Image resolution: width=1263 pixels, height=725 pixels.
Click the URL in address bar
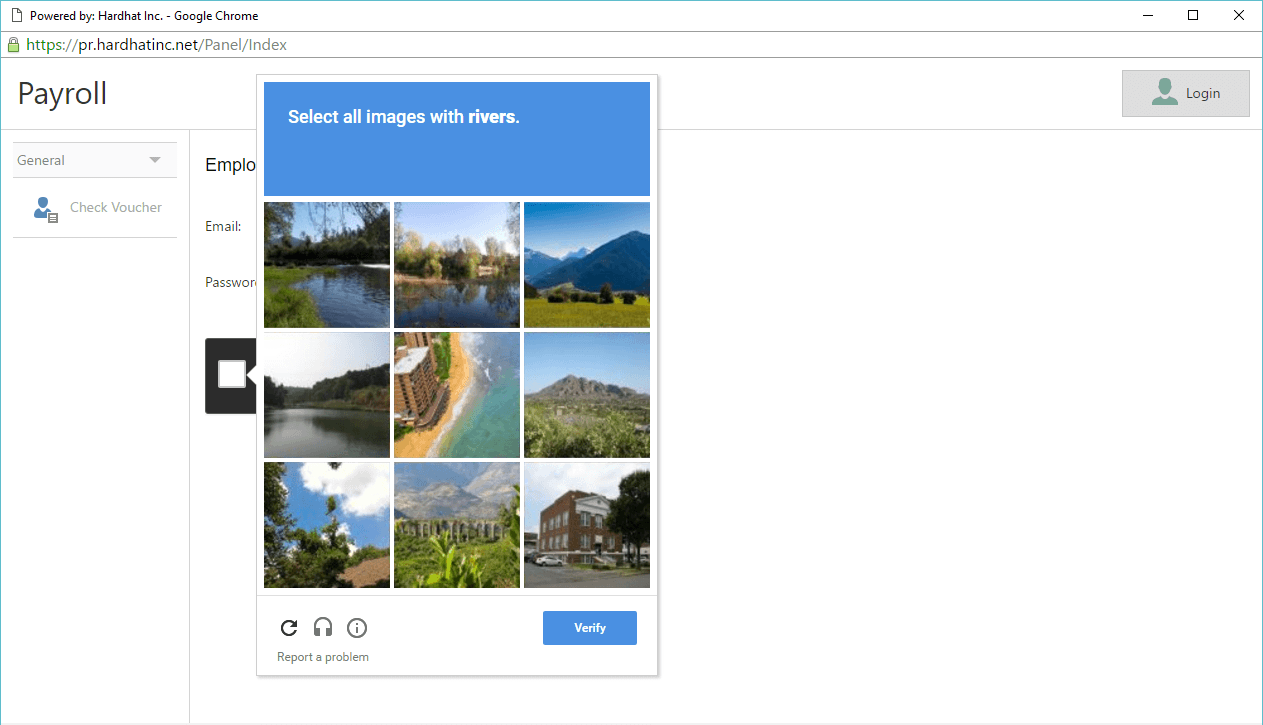[156, 45]
